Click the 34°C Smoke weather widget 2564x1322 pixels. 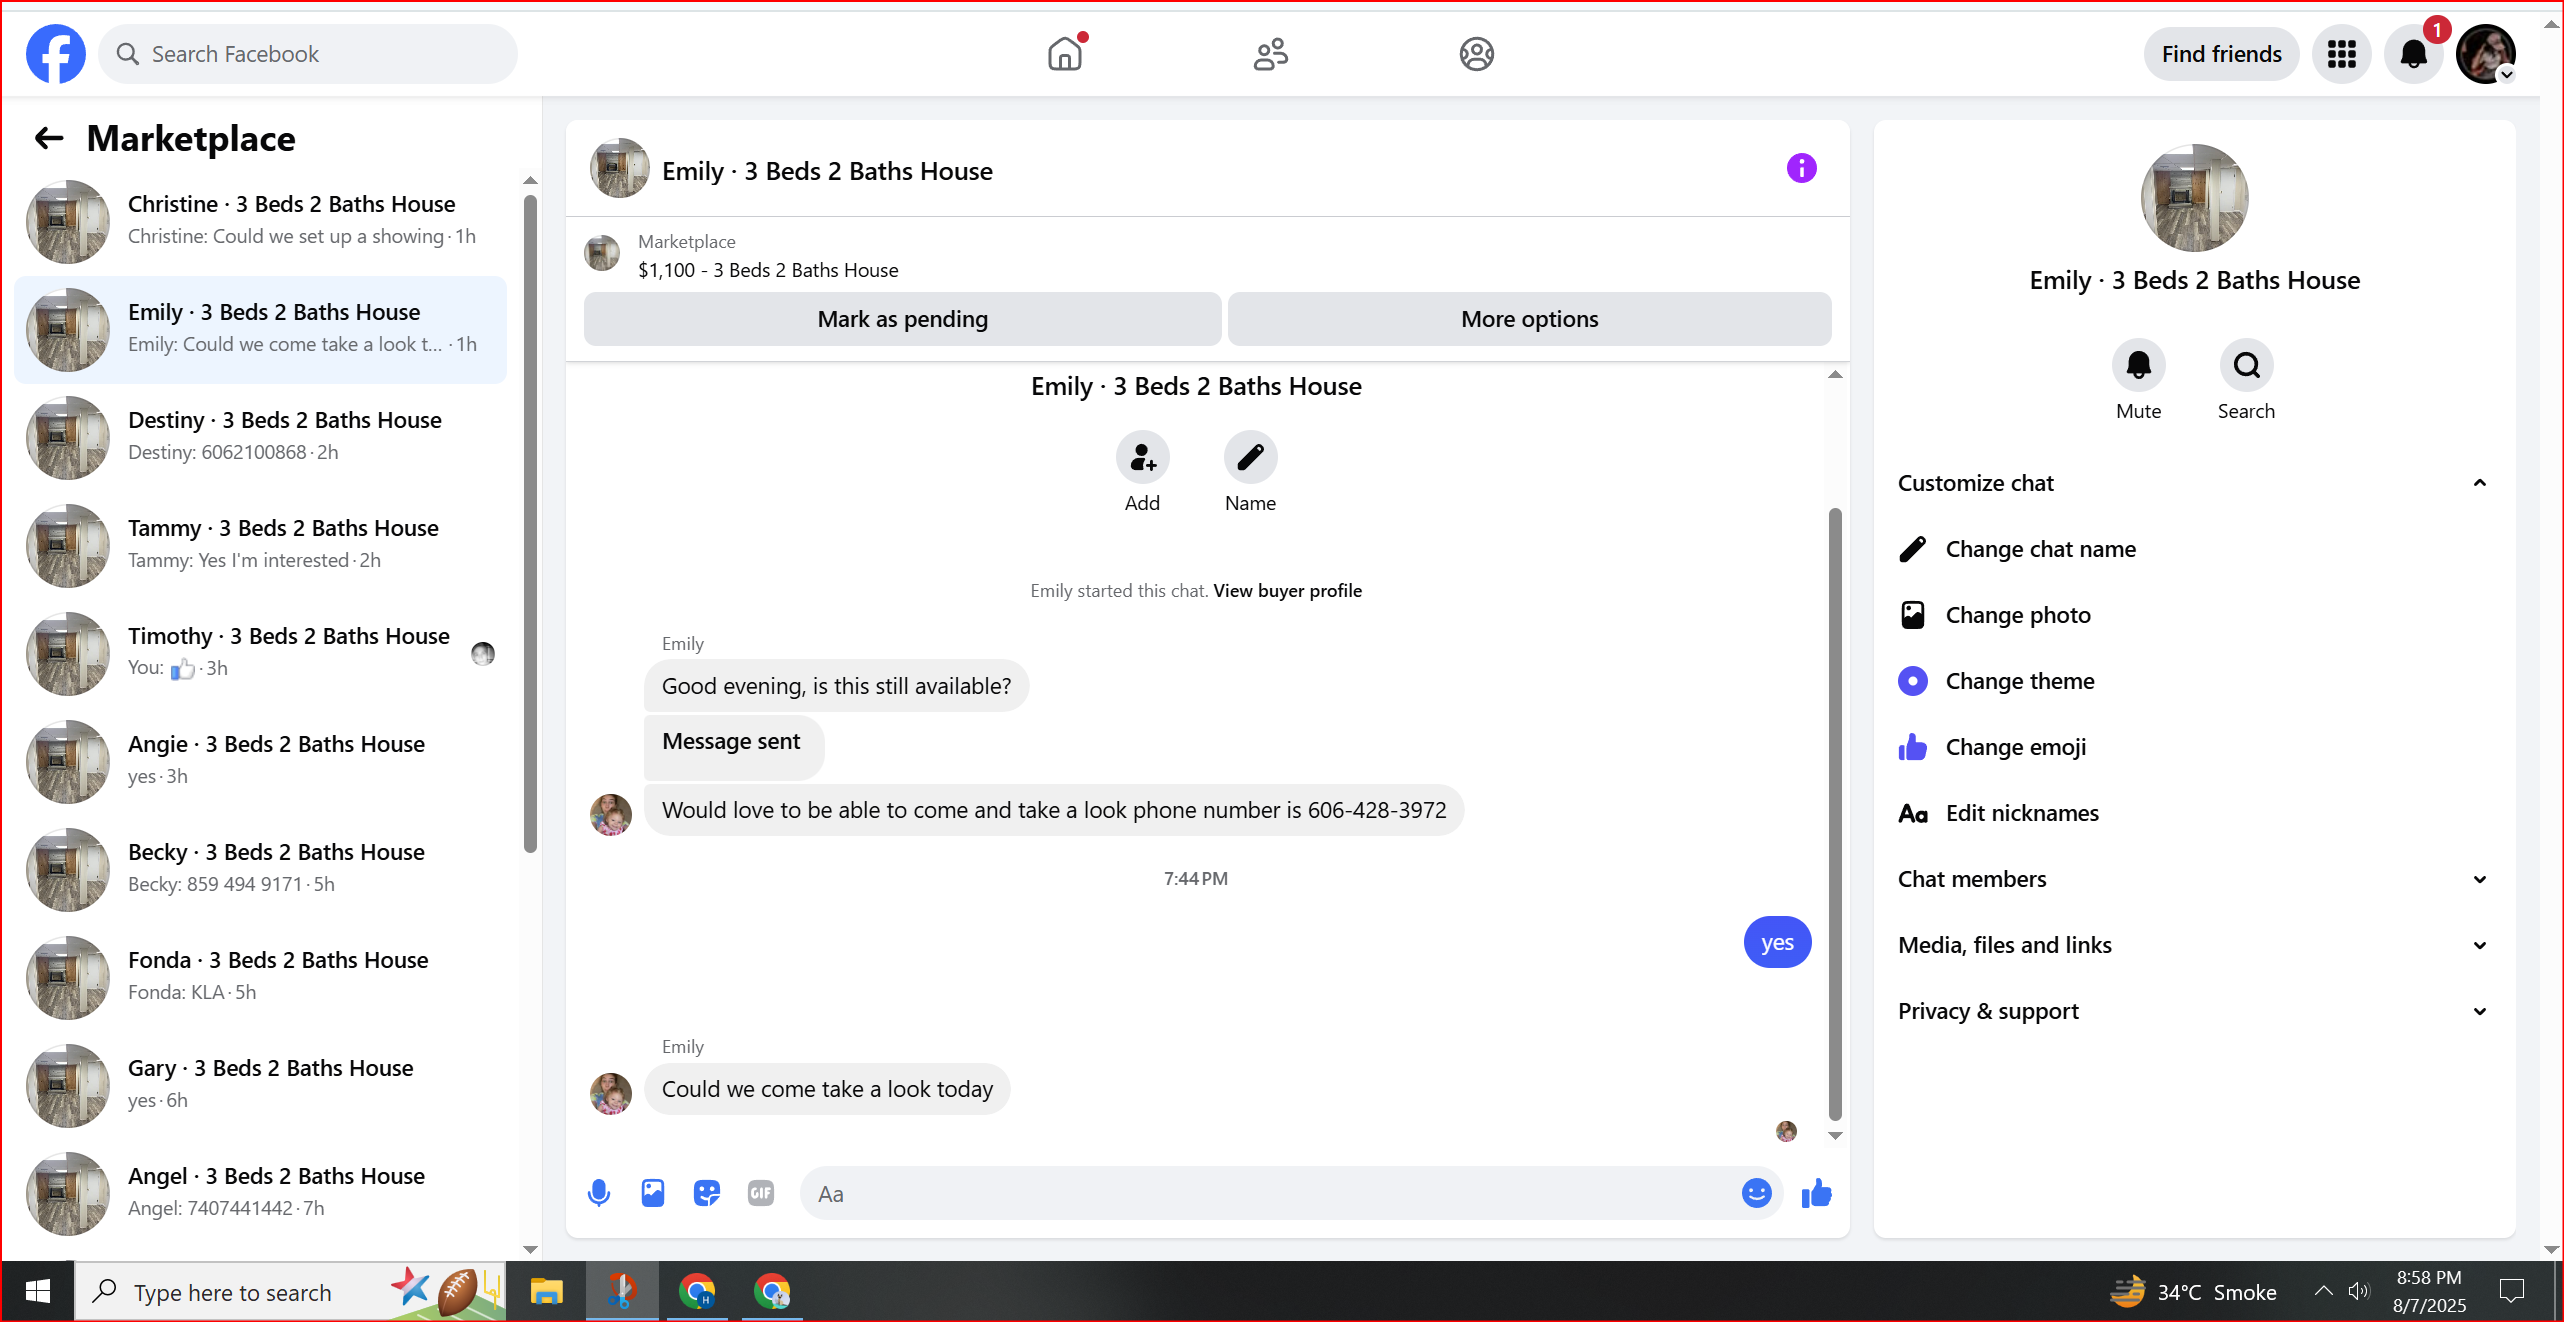pos(2194,1291)
